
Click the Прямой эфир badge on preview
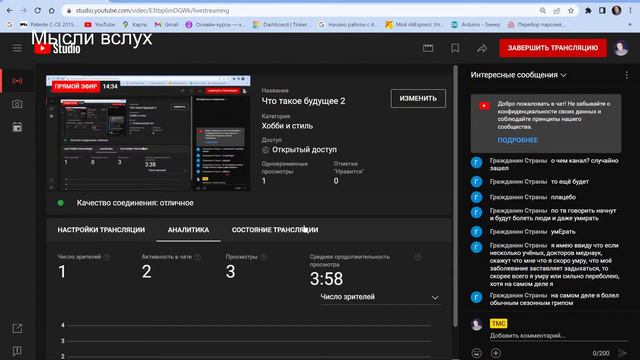click(x=76, y=87)
